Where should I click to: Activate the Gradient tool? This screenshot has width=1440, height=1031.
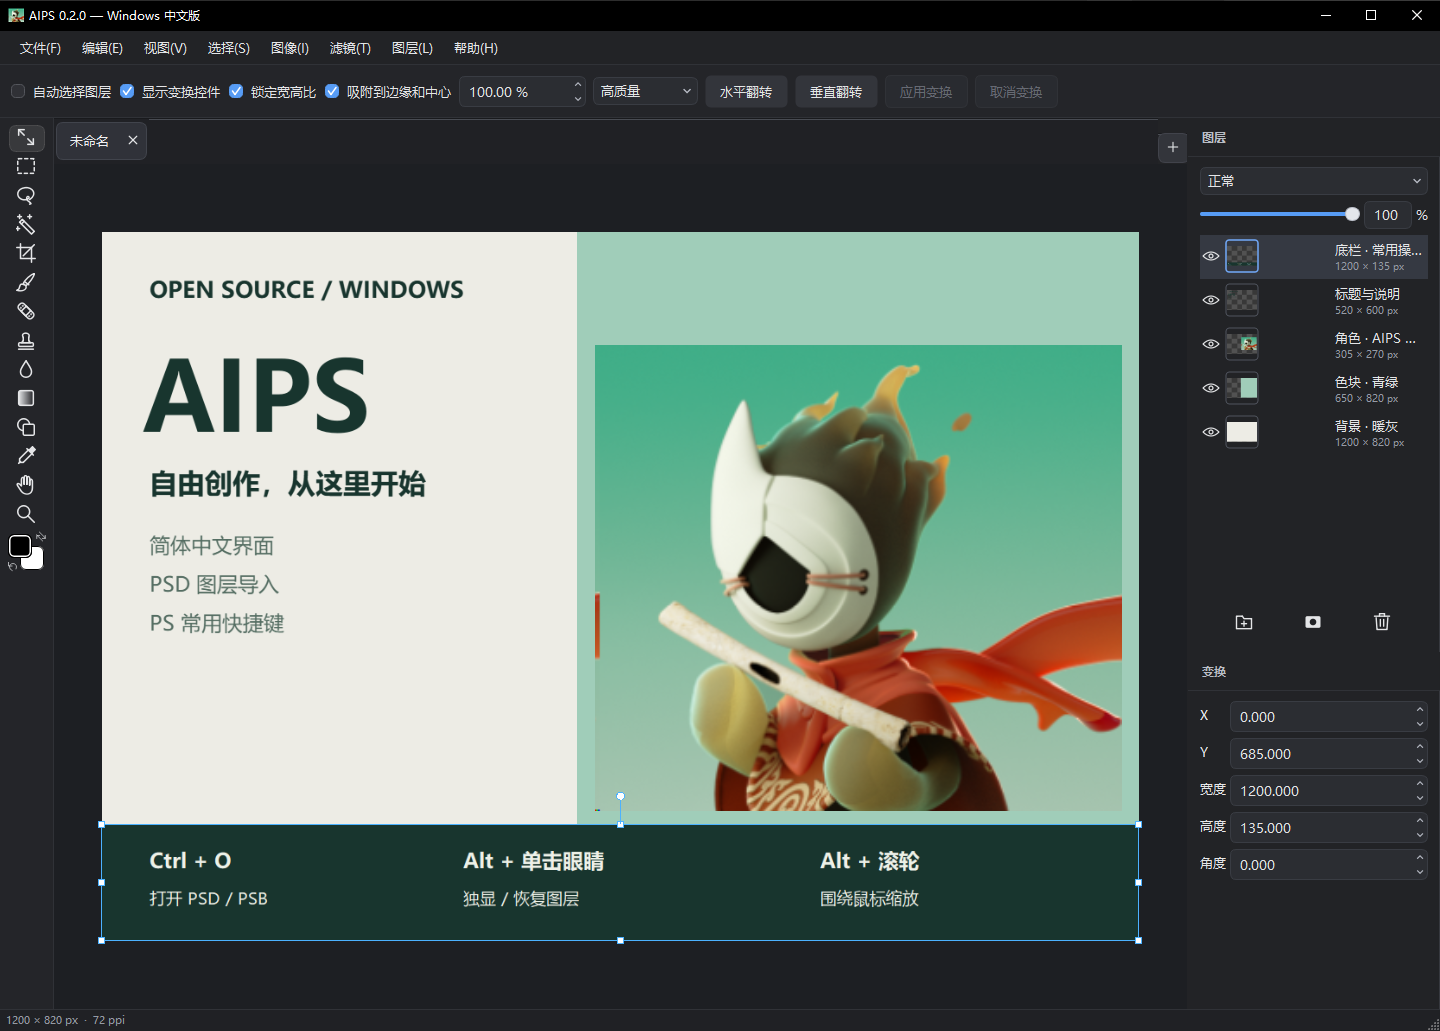click(x=26, y=398)
